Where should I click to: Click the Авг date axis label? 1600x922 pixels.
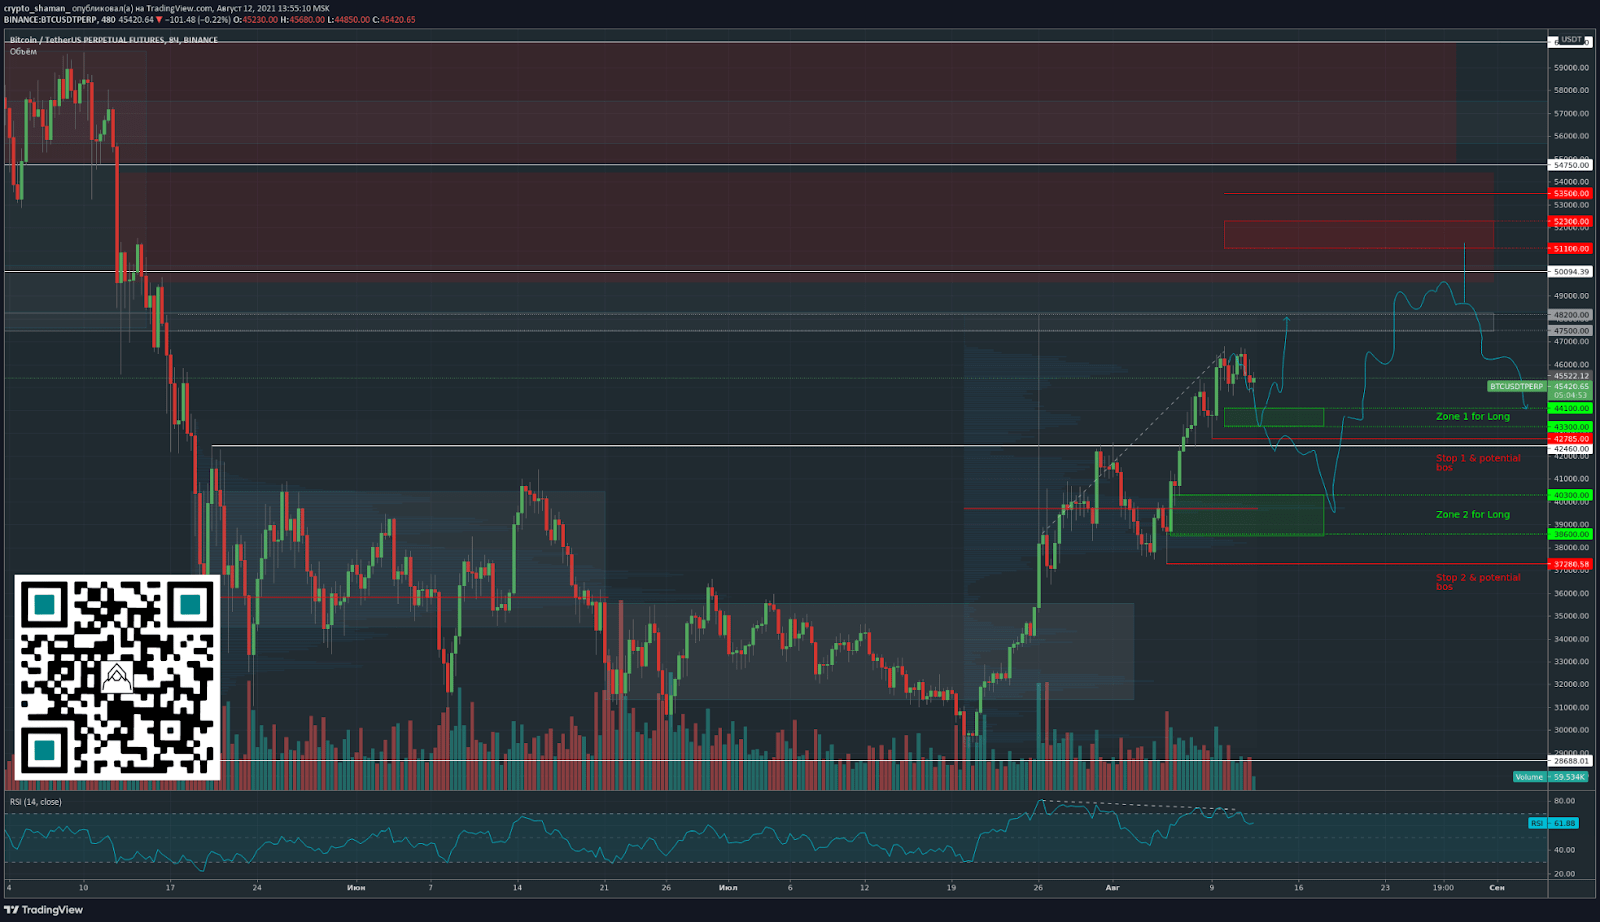tap(1112, 887)
